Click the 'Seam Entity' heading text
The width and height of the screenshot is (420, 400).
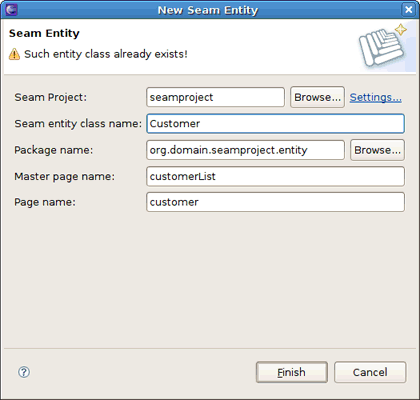[x=44, y=33]
